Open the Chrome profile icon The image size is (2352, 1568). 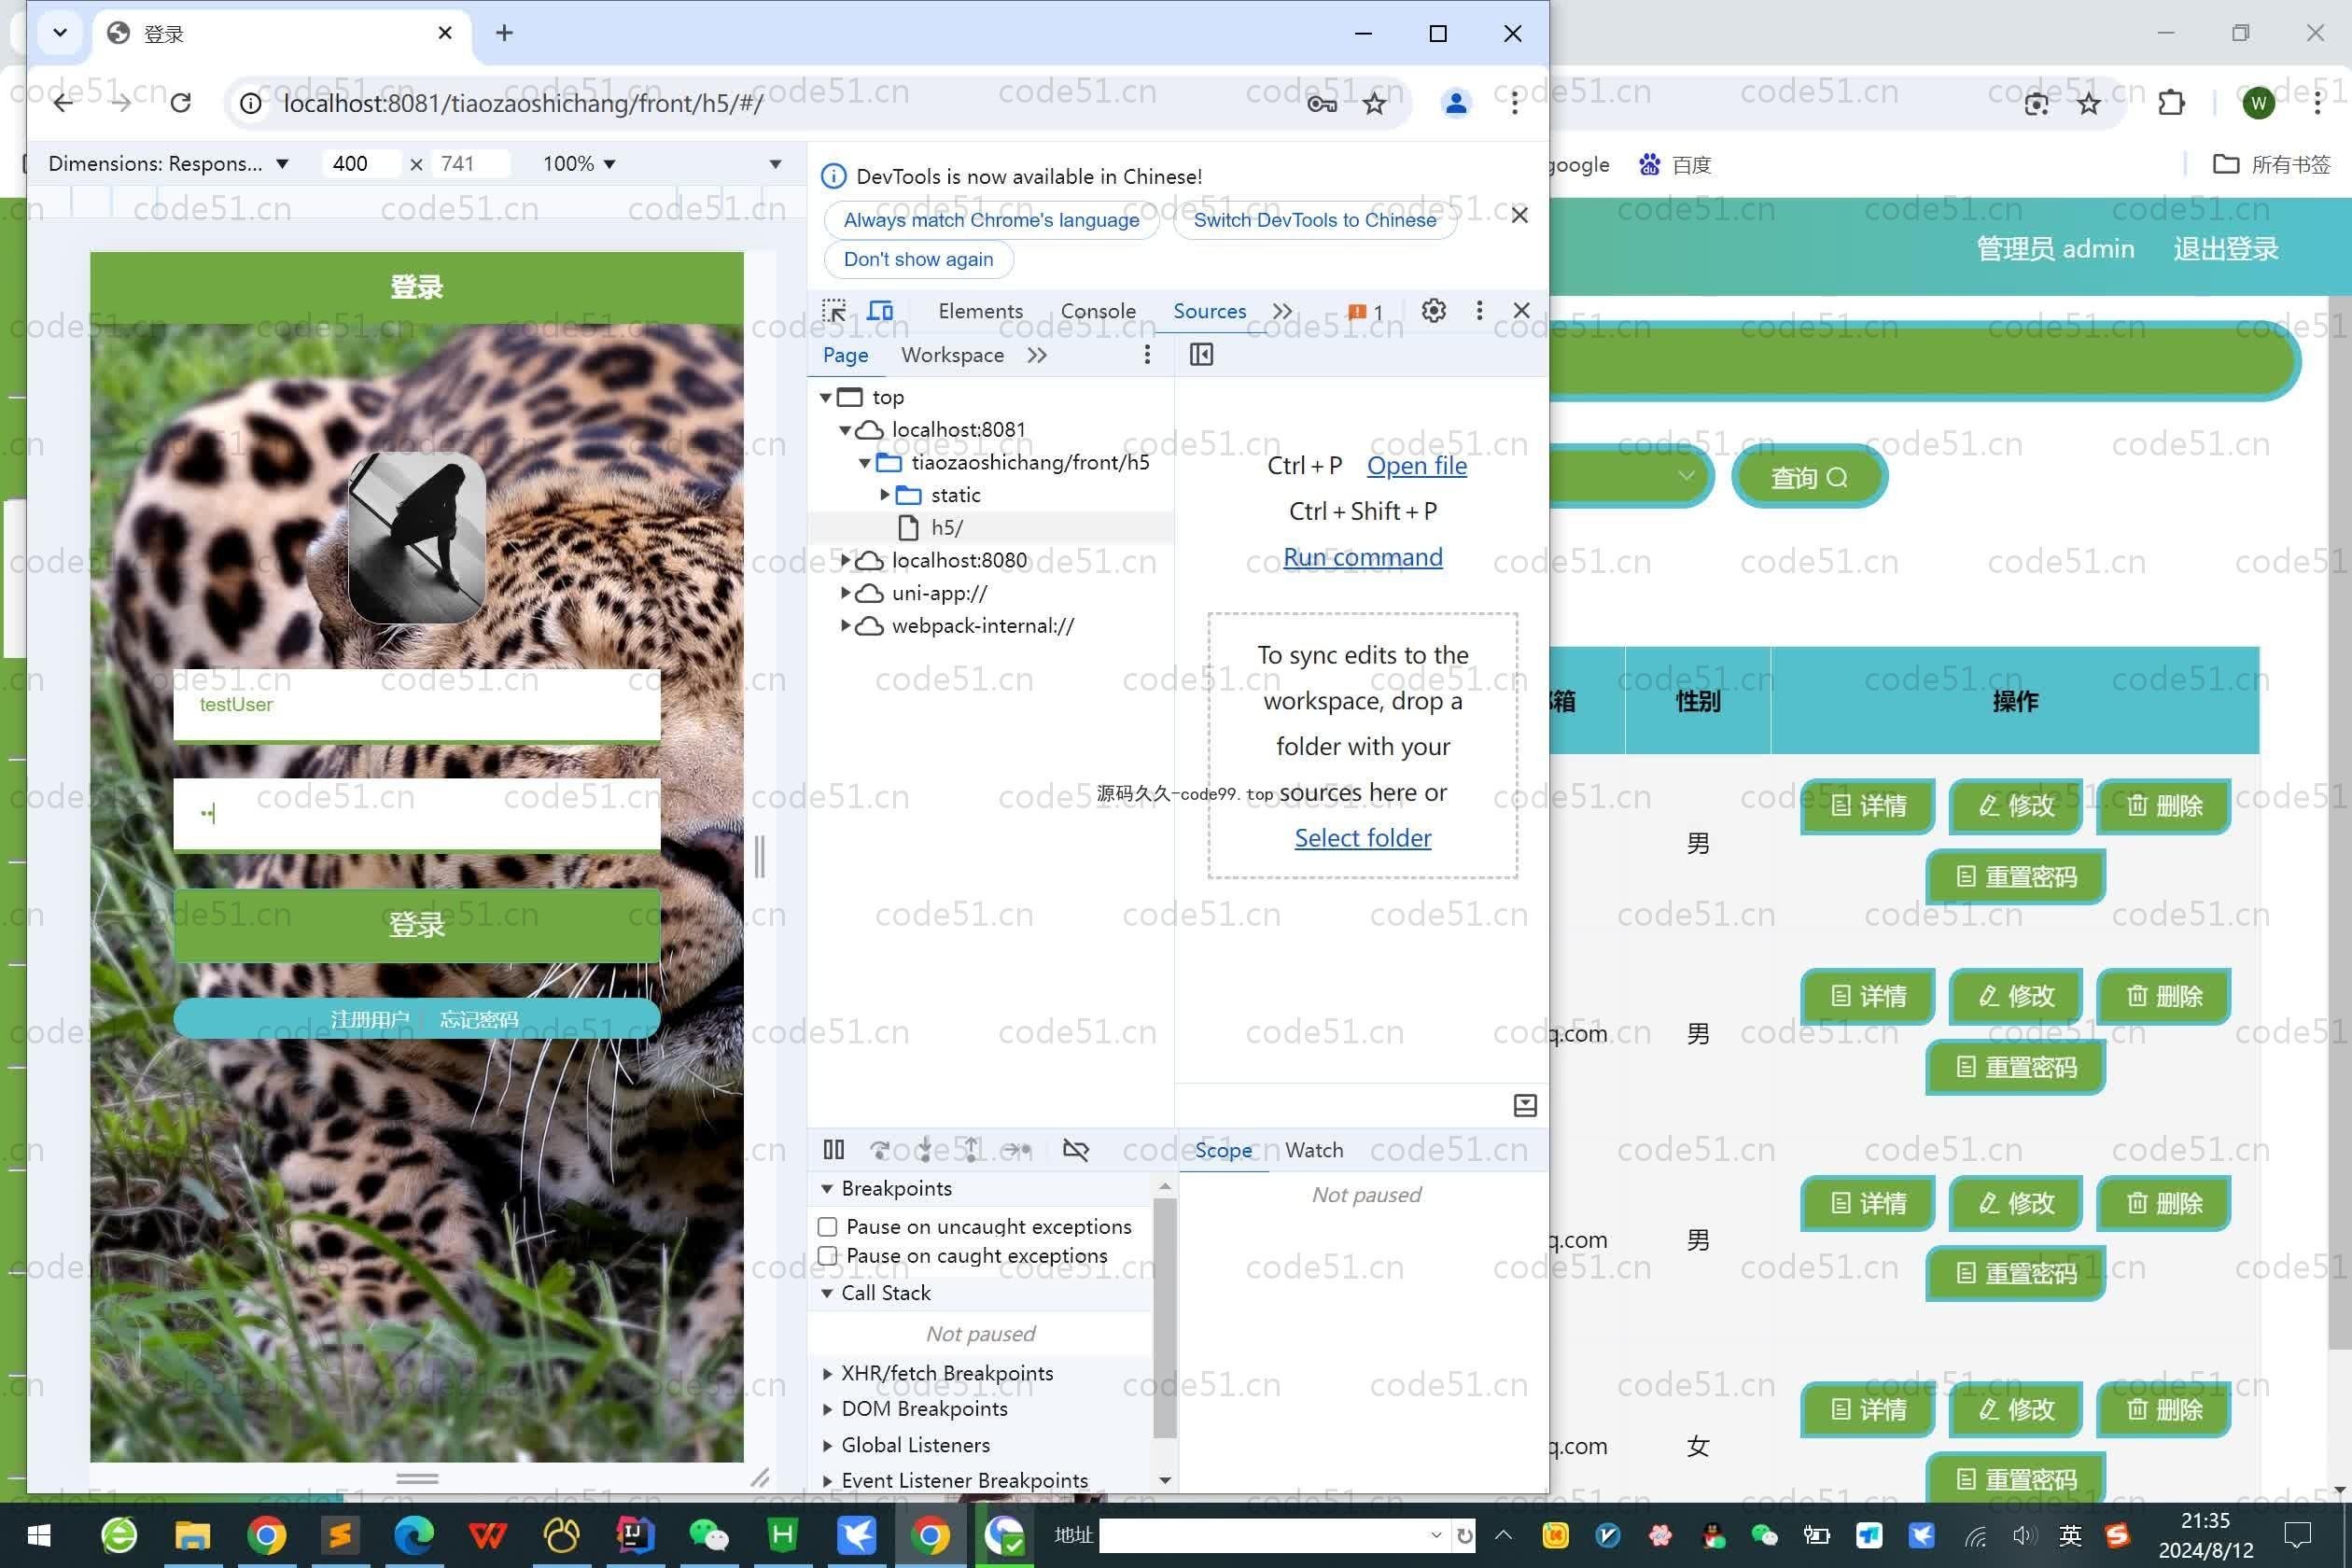(x=1456, y=103)
